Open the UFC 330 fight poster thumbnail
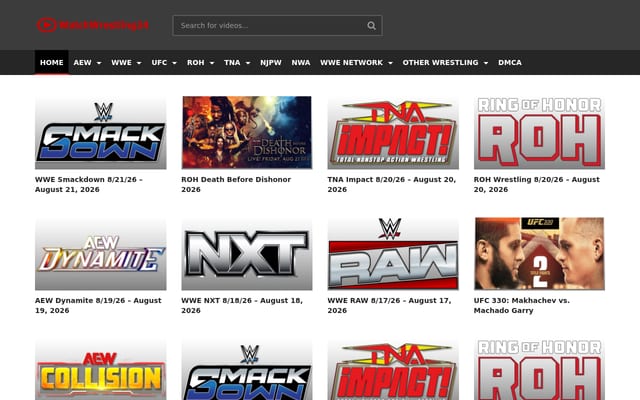Viewport: 640px width, 400px height. pos(539,253)
